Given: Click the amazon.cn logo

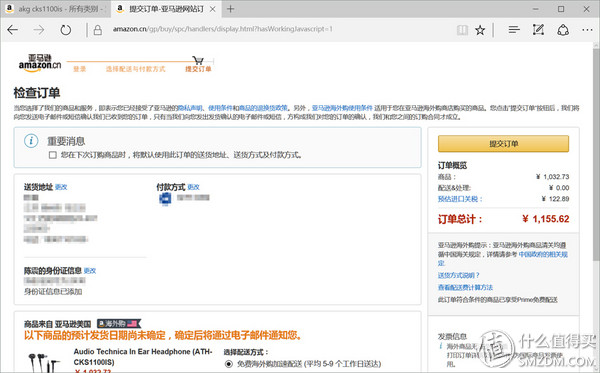Looking at the screenshot, I should (x=39, y=63).
